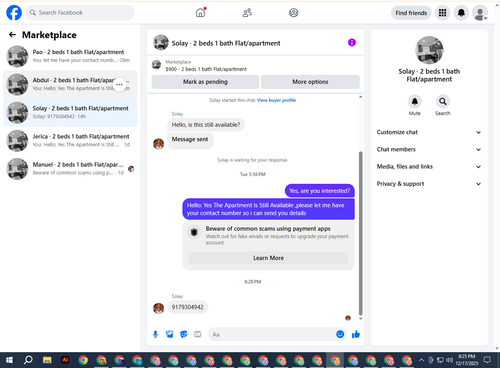500x368 pixels.
Task: Click the $900 listing line under Marketplace
Action: tap(206, 69)
